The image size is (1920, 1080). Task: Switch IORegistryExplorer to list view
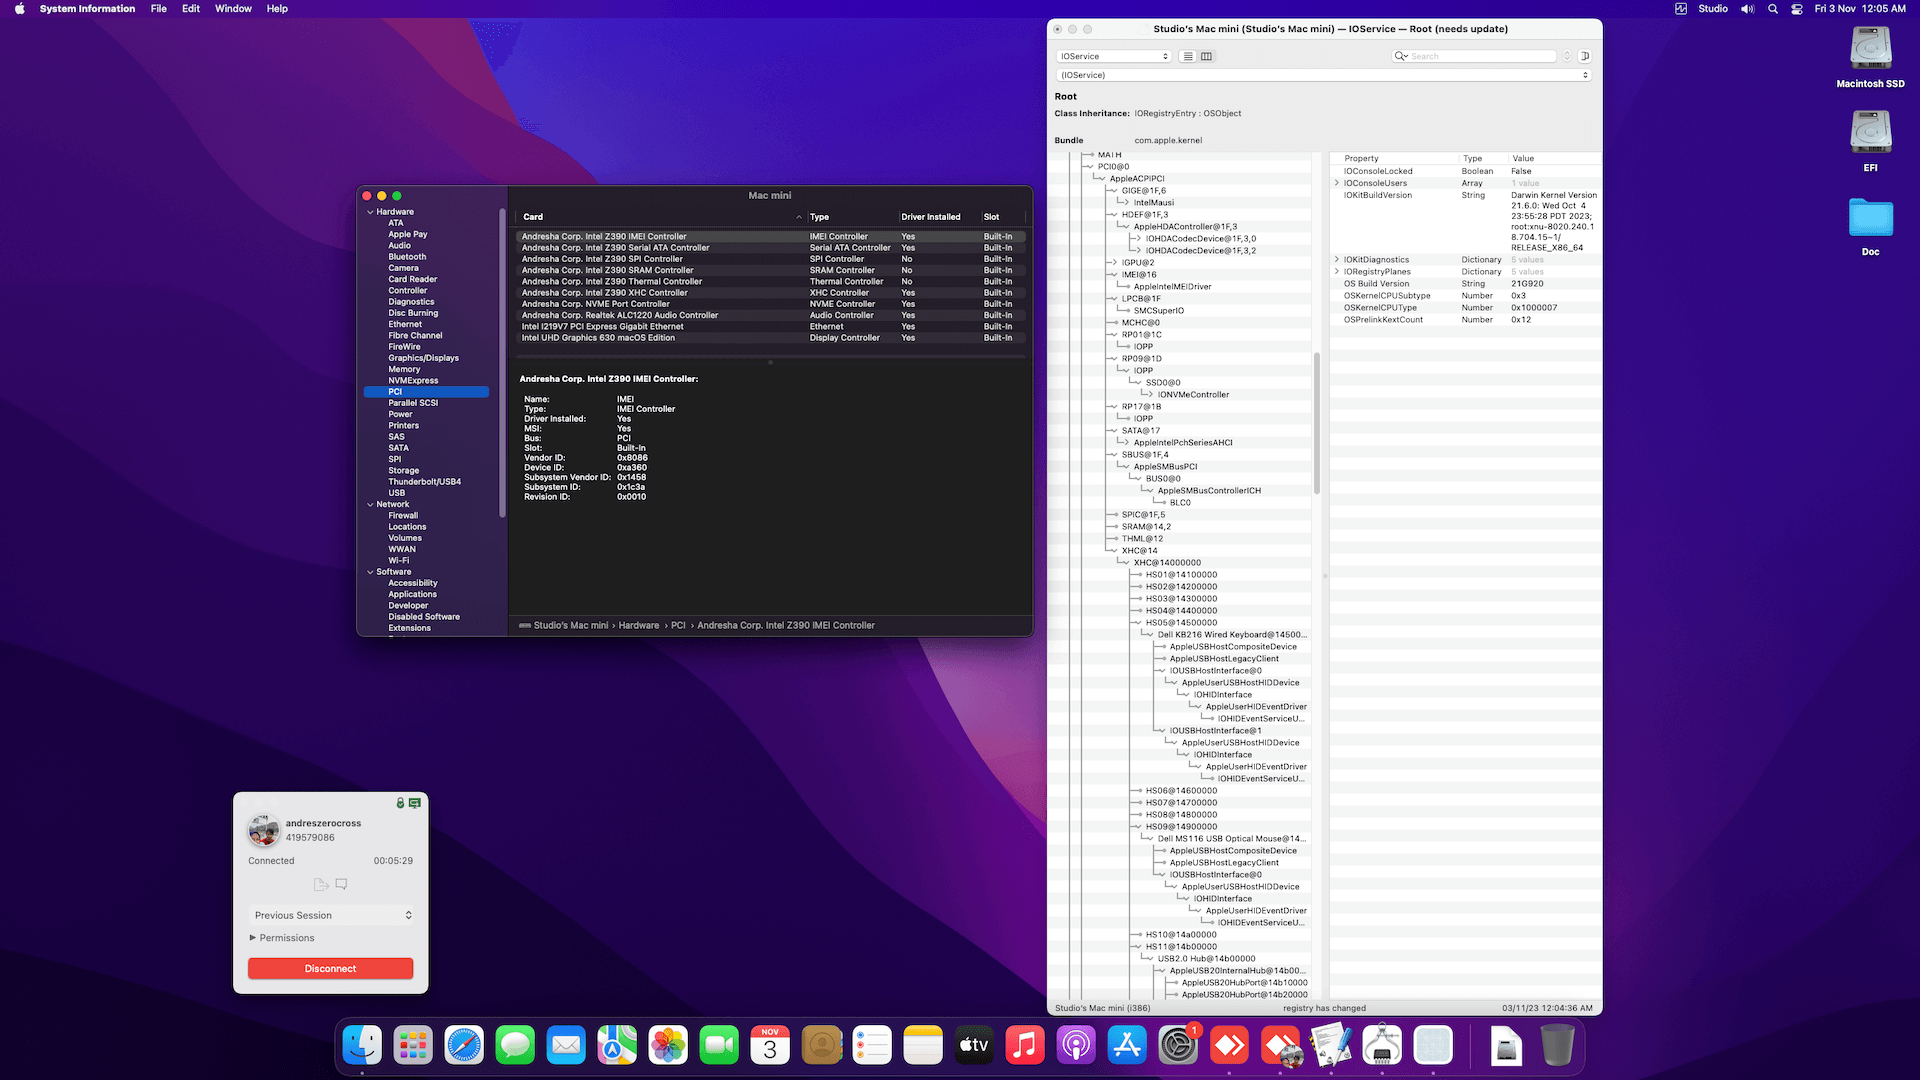pos(1188,56)
